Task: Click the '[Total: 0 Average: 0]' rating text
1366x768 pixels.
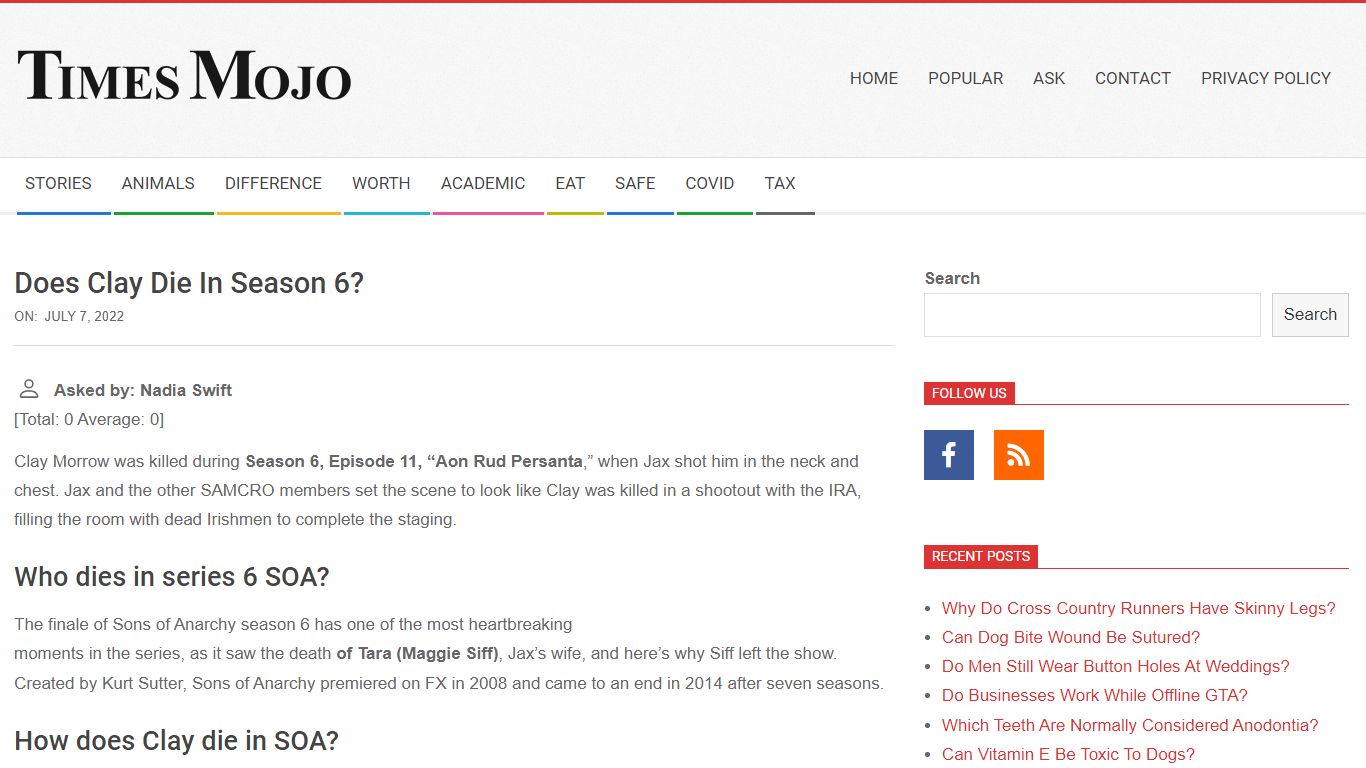Action: 89,419
